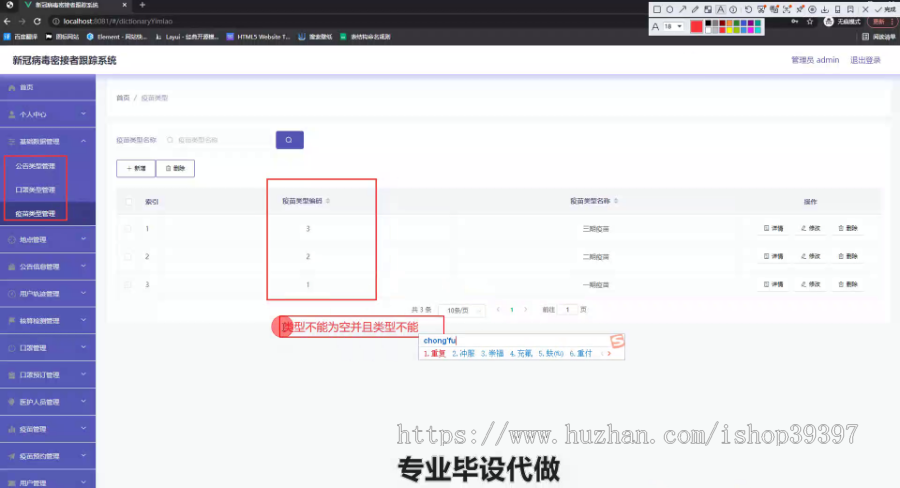Screen dimensions: 900x488
Task: Expand 个人中心 sidebar menu
Action: pos(48,114)
